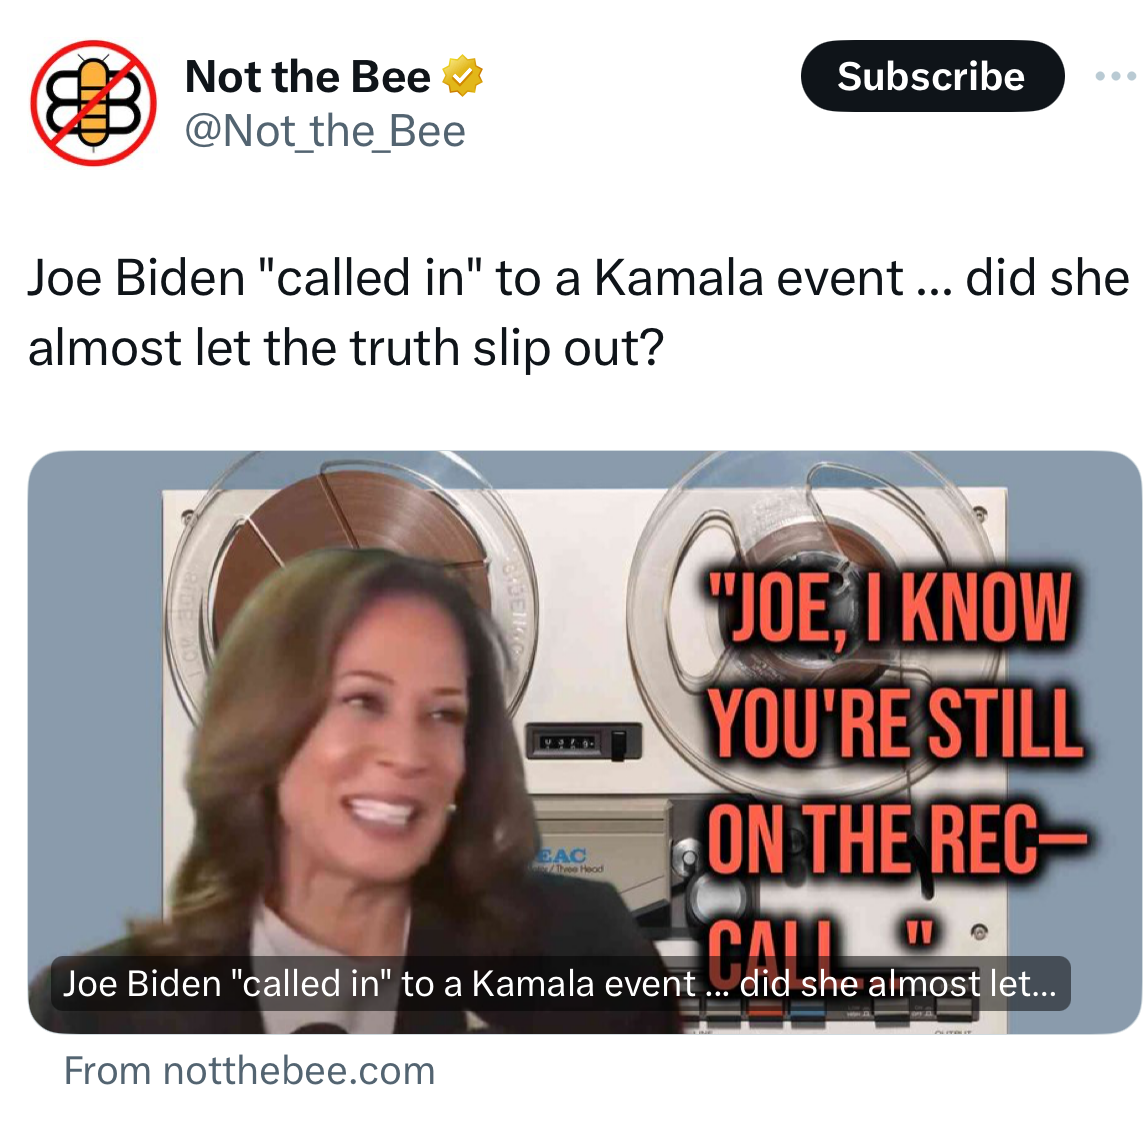Click the gold verified badge

pyautogui.click(x=462, y=76)
